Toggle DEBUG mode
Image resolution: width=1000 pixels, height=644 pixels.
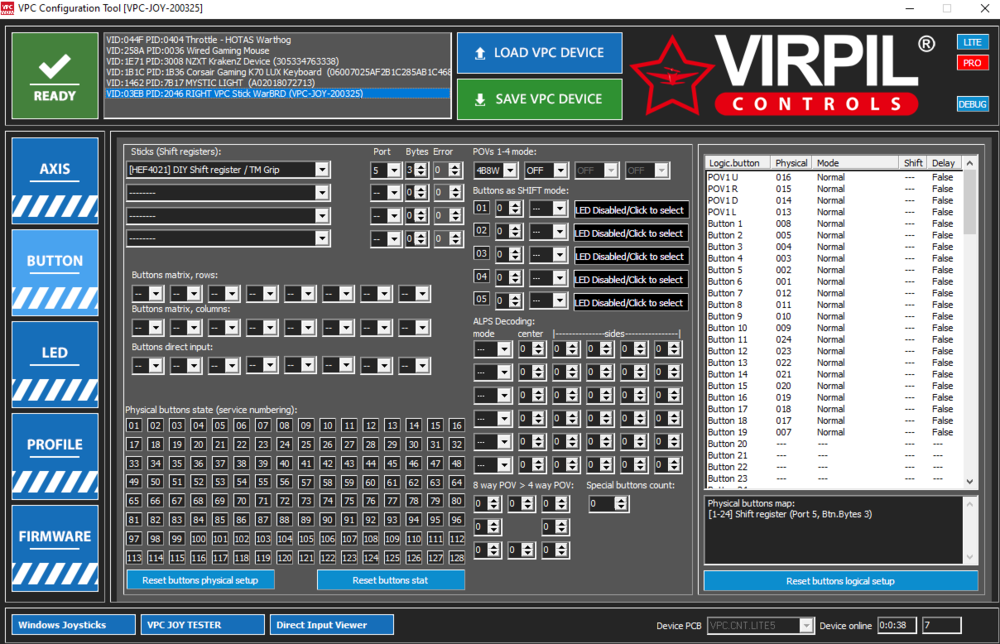972,104
